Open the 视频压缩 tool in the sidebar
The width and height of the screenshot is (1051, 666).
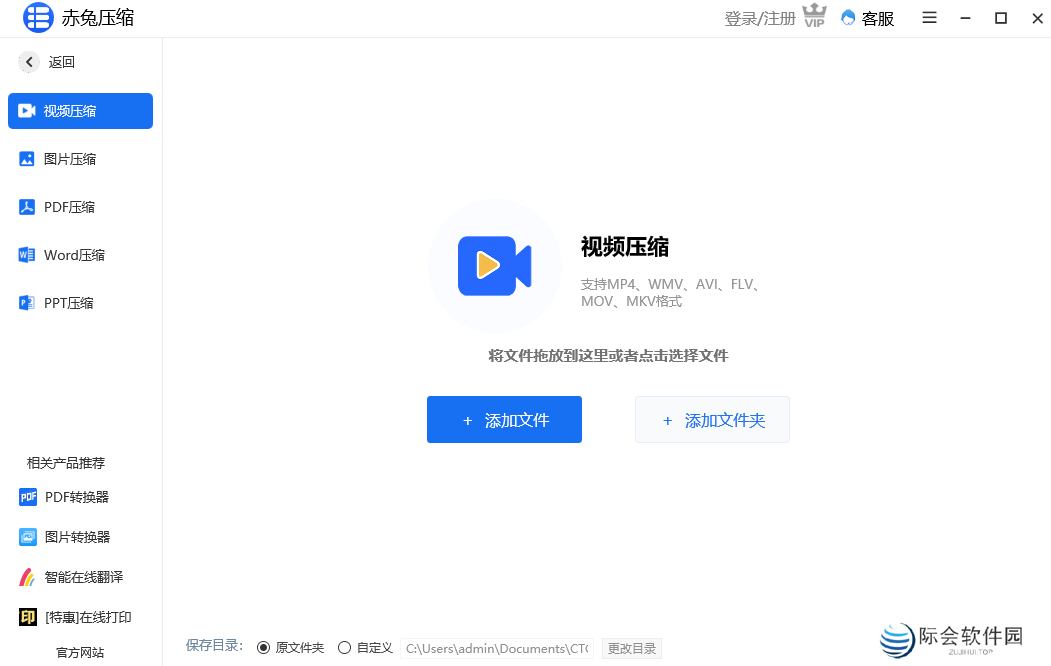[80, 110]
